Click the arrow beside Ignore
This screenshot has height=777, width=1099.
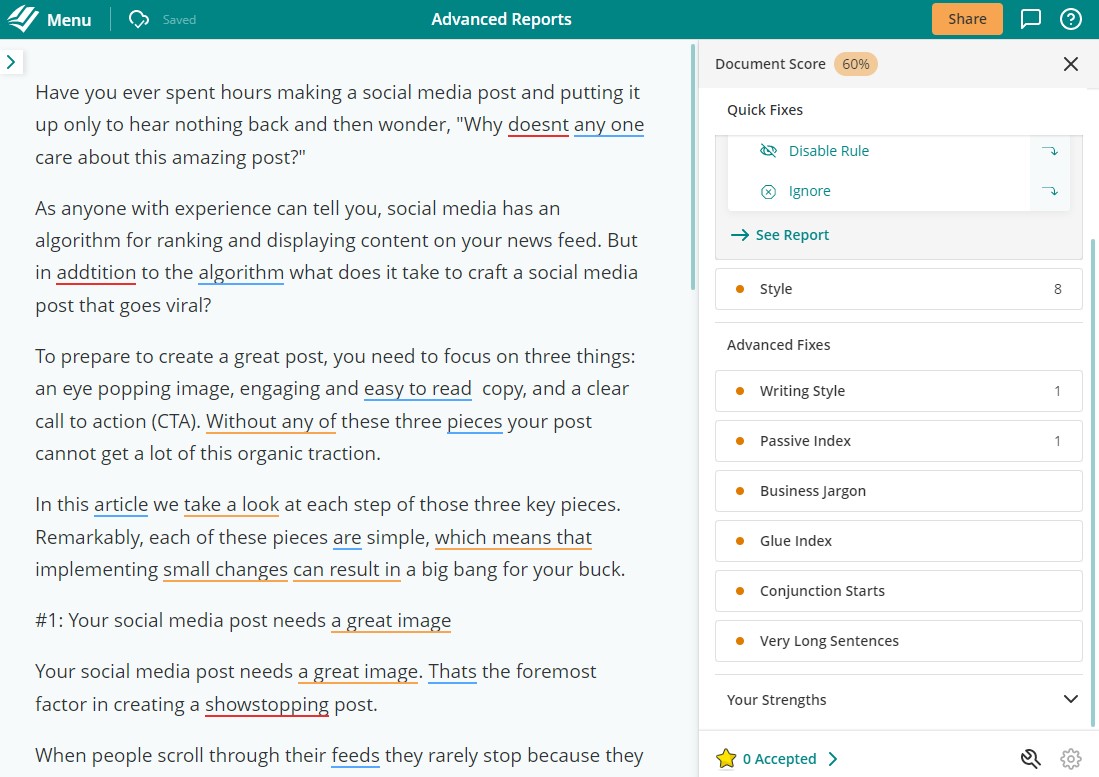(1049, 191)
